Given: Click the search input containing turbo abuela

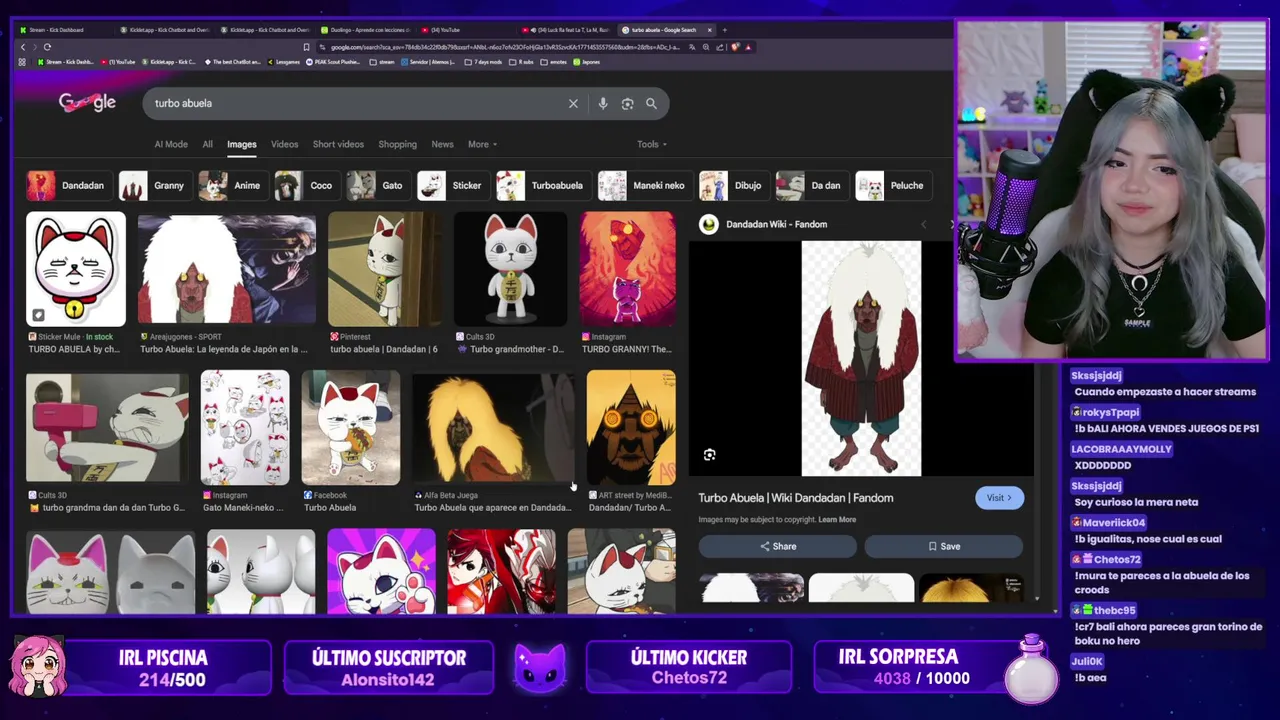Looking at the screenshot, I should [355, 103].
